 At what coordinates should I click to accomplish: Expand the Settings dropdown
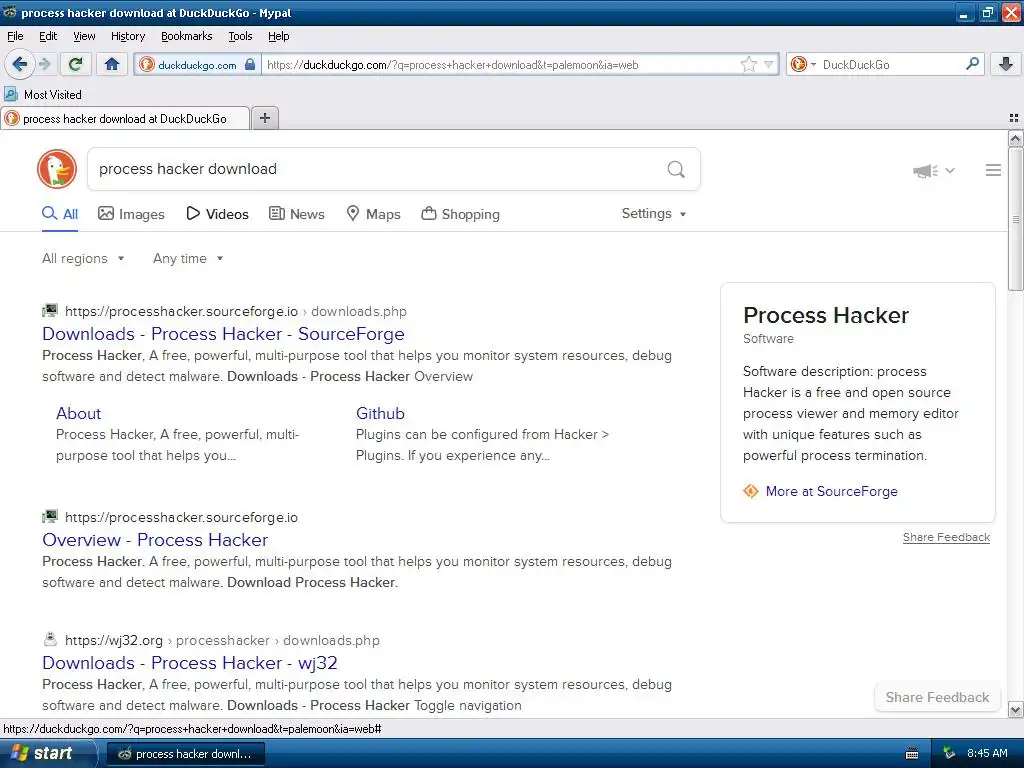click(x=654, y=214)
